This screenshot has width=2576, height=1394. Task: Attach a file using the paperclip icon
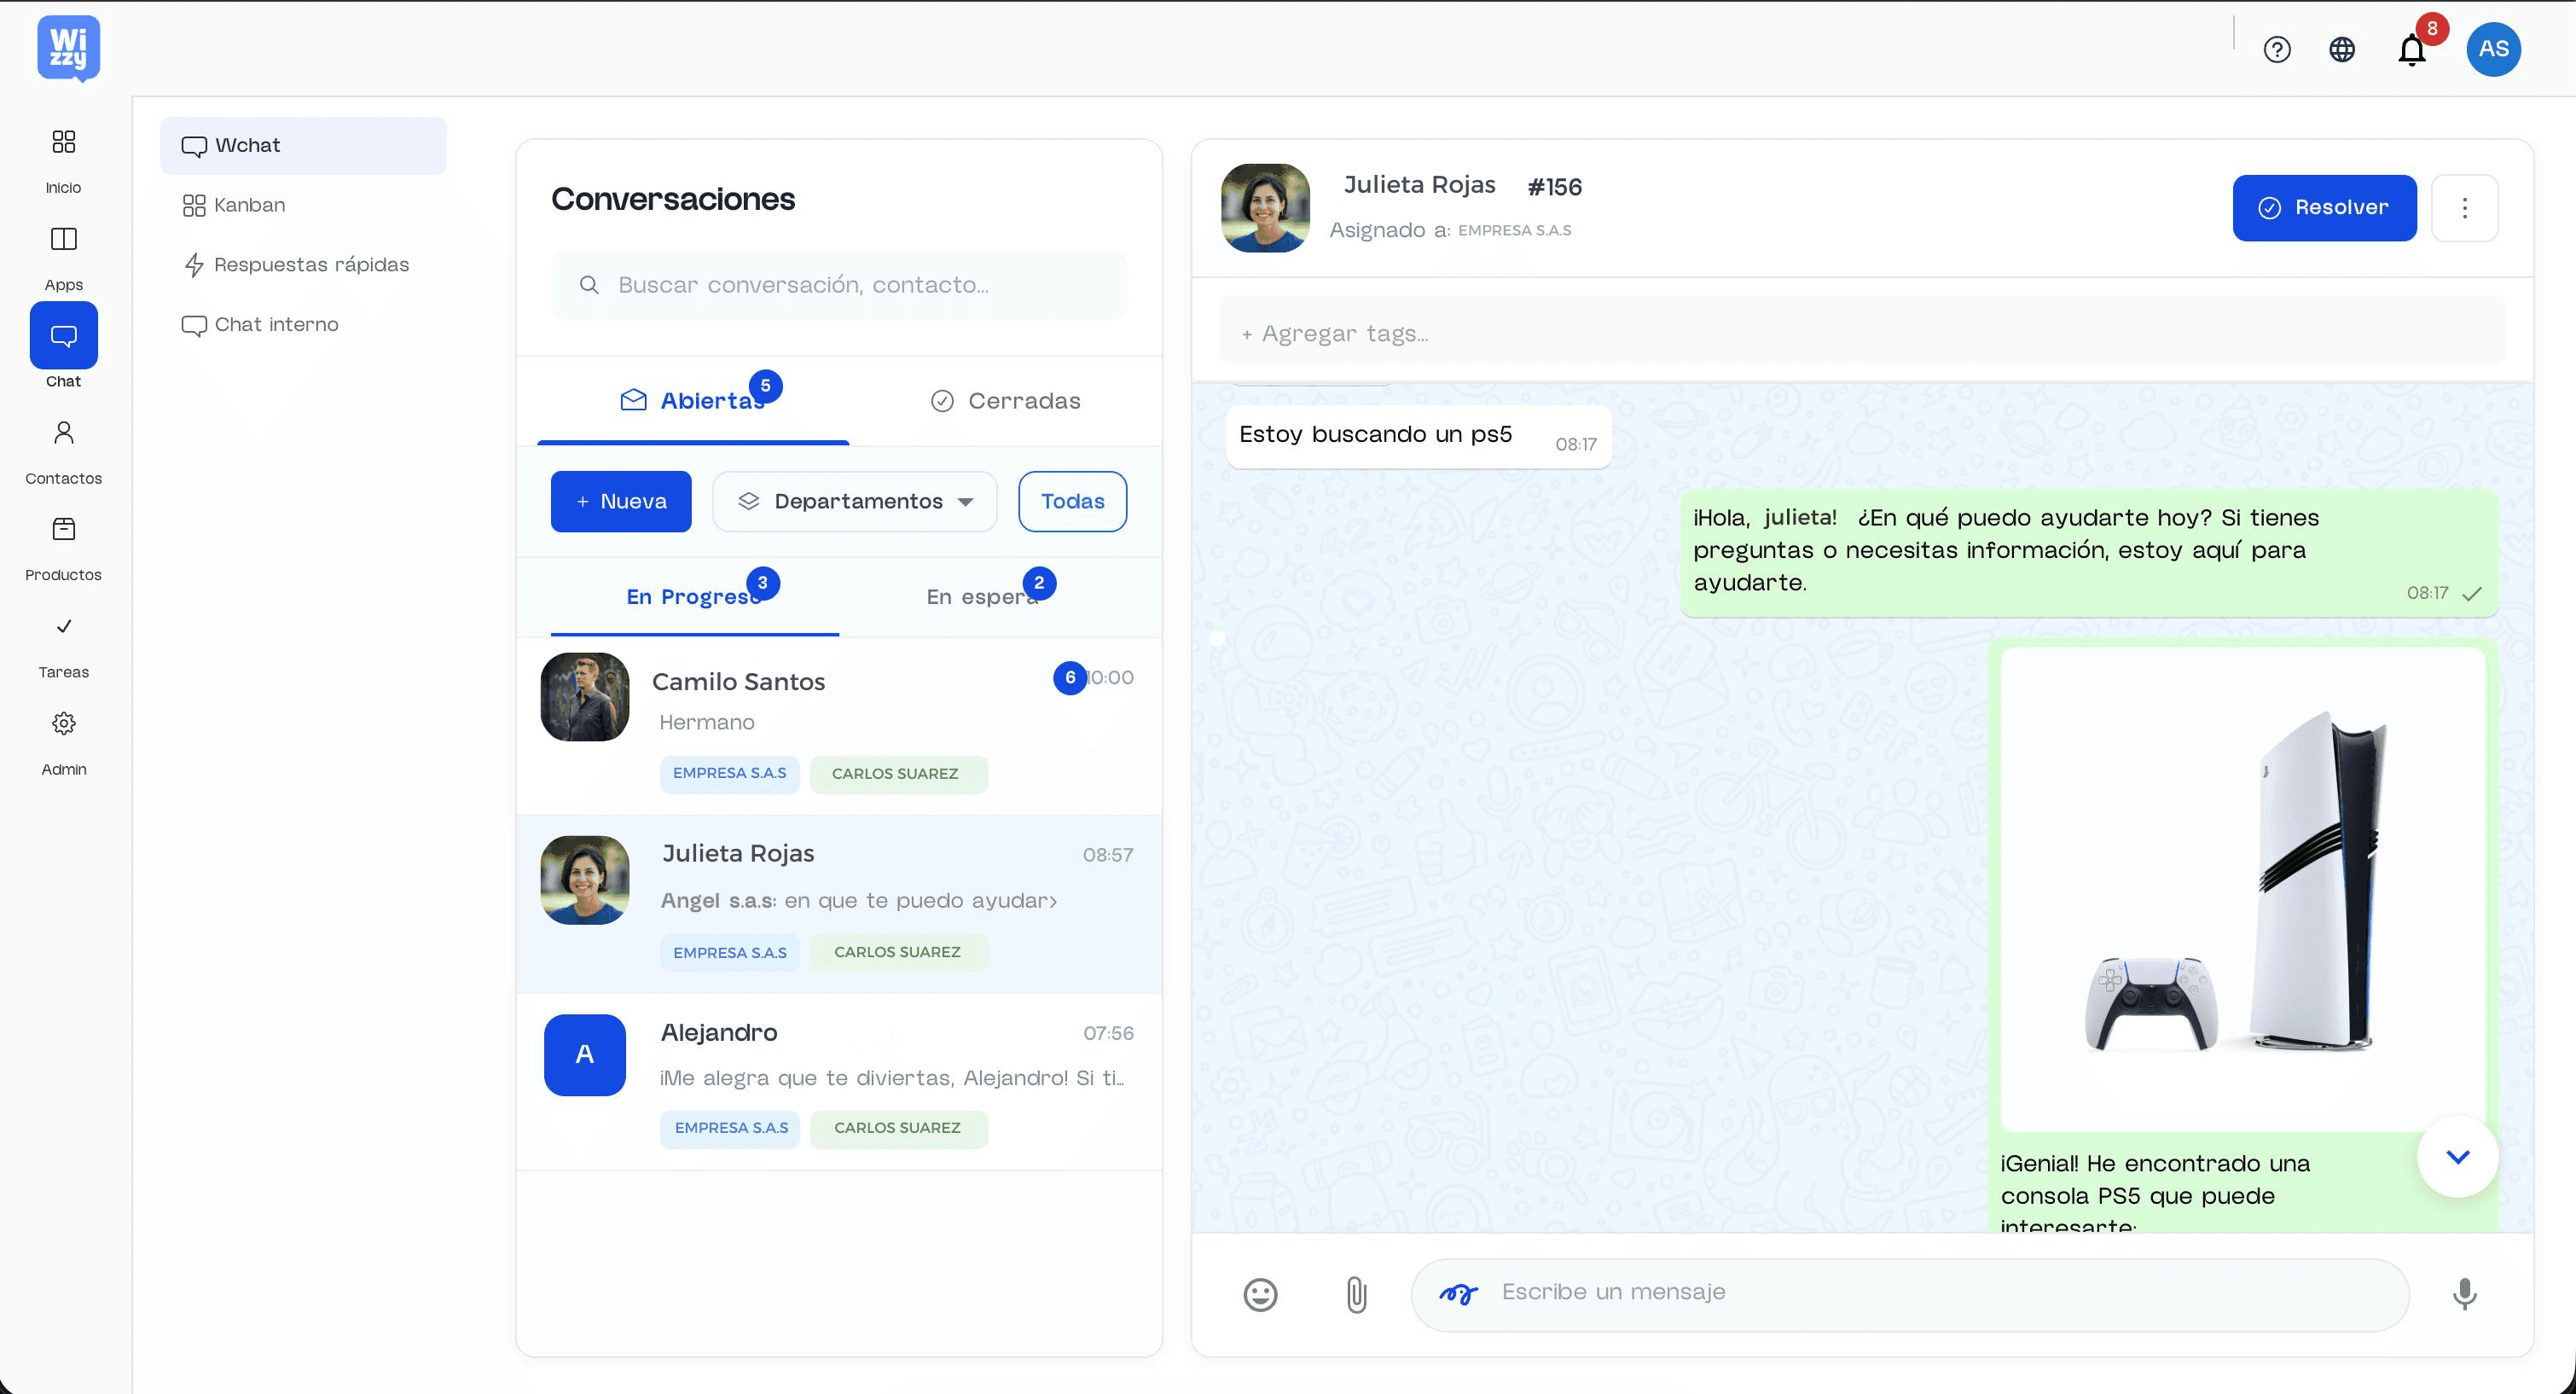[x=1356, y=1294]
